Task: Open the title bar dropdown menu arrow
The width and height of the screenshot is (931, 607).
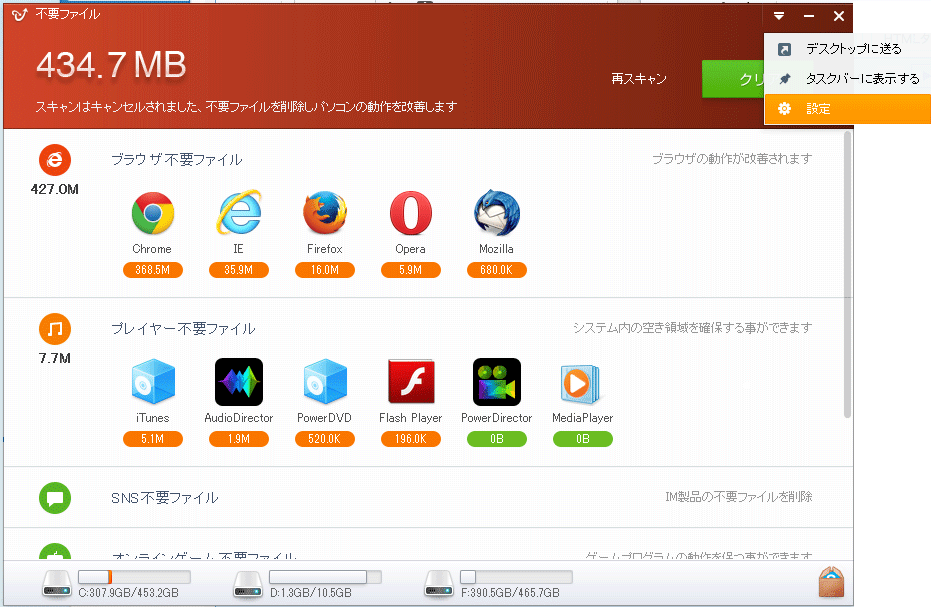Action: pos(779,16)
